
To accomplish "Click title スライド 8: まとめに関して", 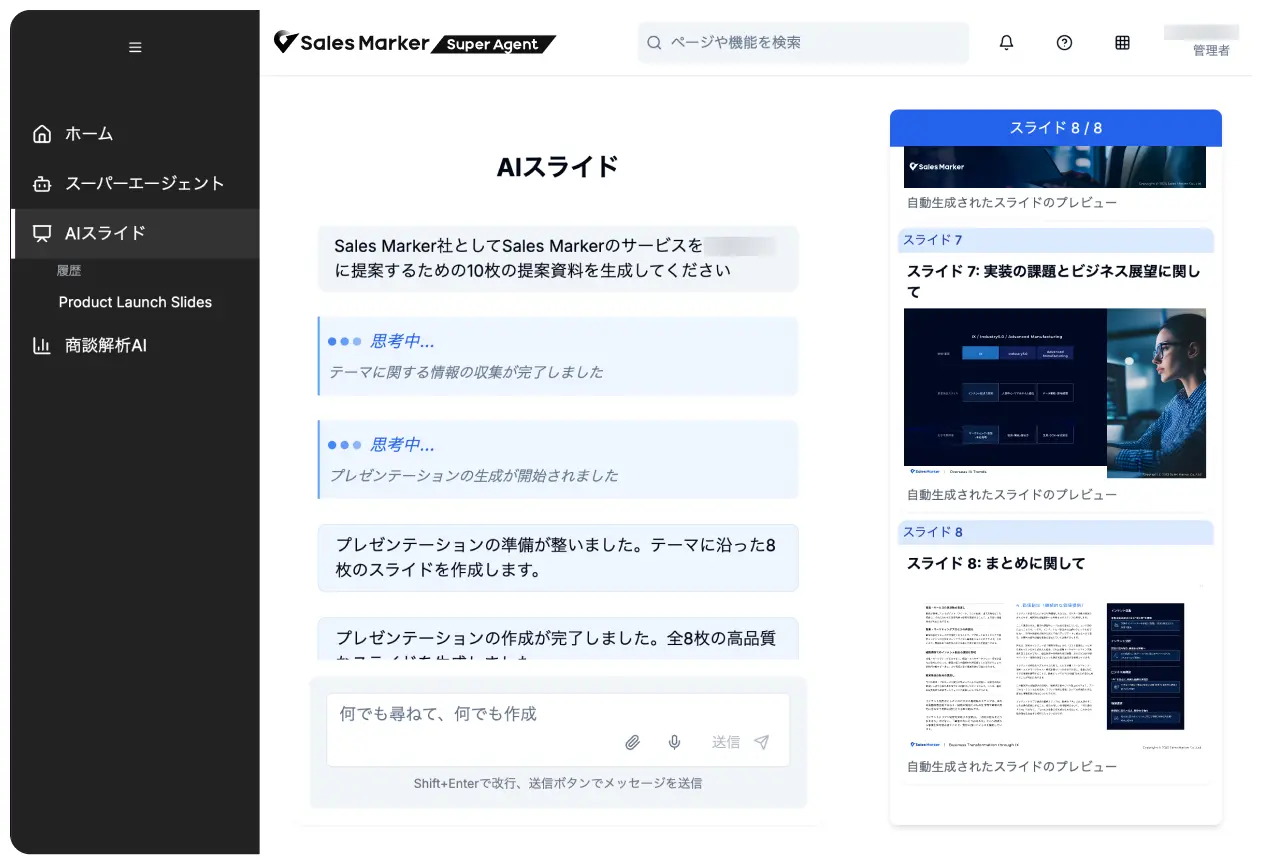I will tap(996, 563).
